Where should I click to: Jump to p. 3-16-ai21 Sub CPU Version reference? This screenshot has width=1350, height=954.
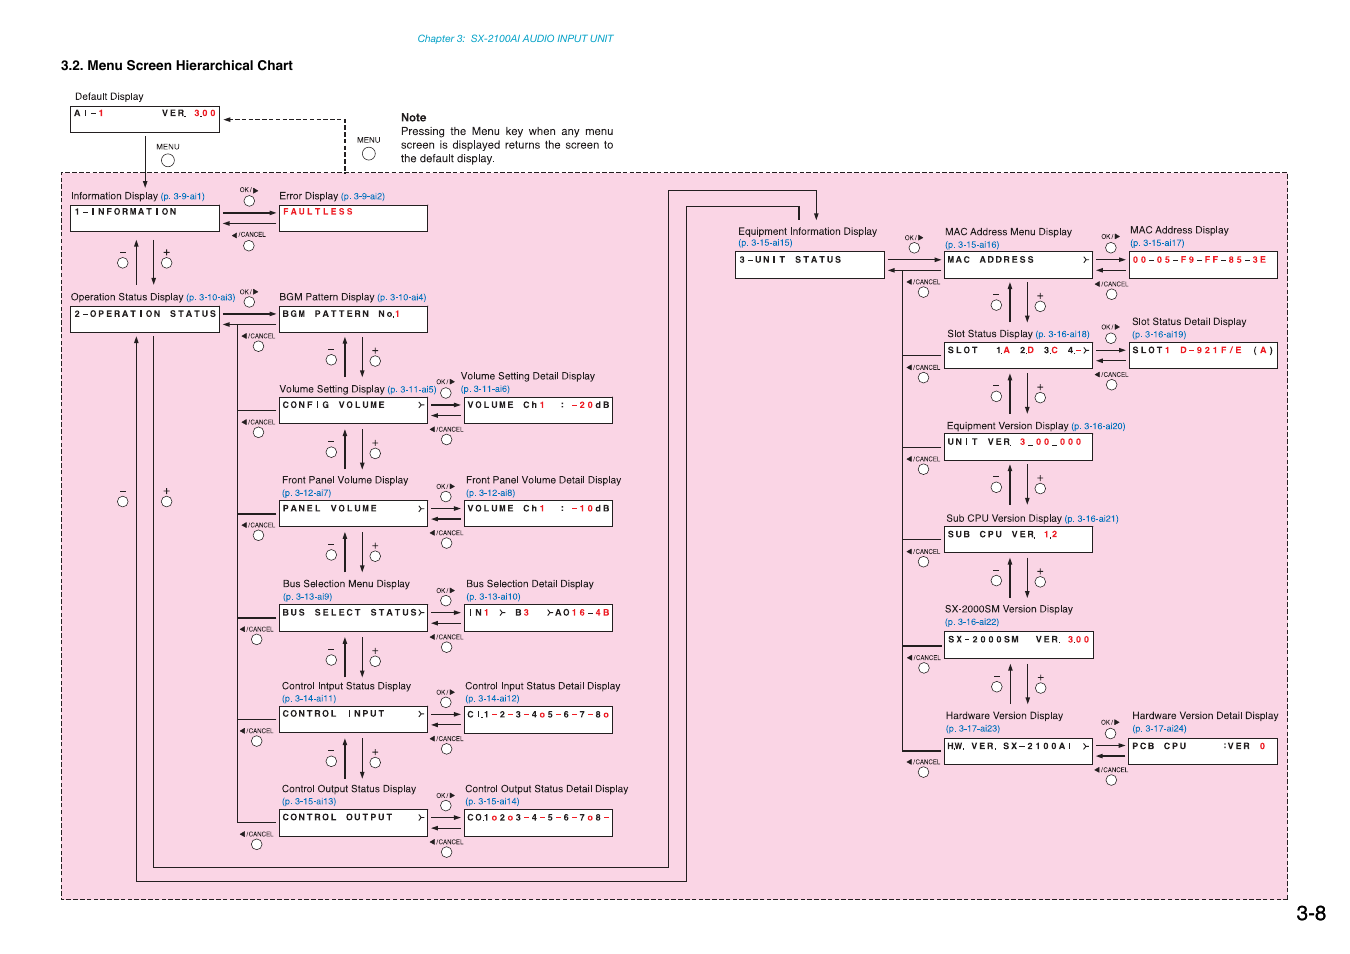pos(1092,519)
